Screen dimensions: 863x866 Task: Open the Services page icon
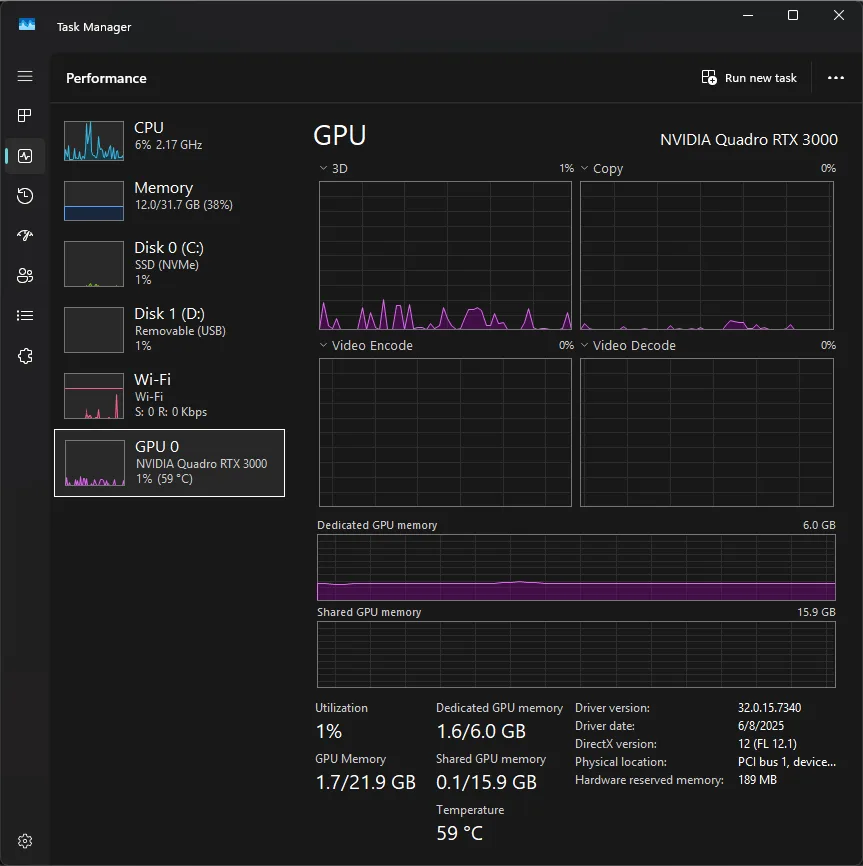coord(24,355)
